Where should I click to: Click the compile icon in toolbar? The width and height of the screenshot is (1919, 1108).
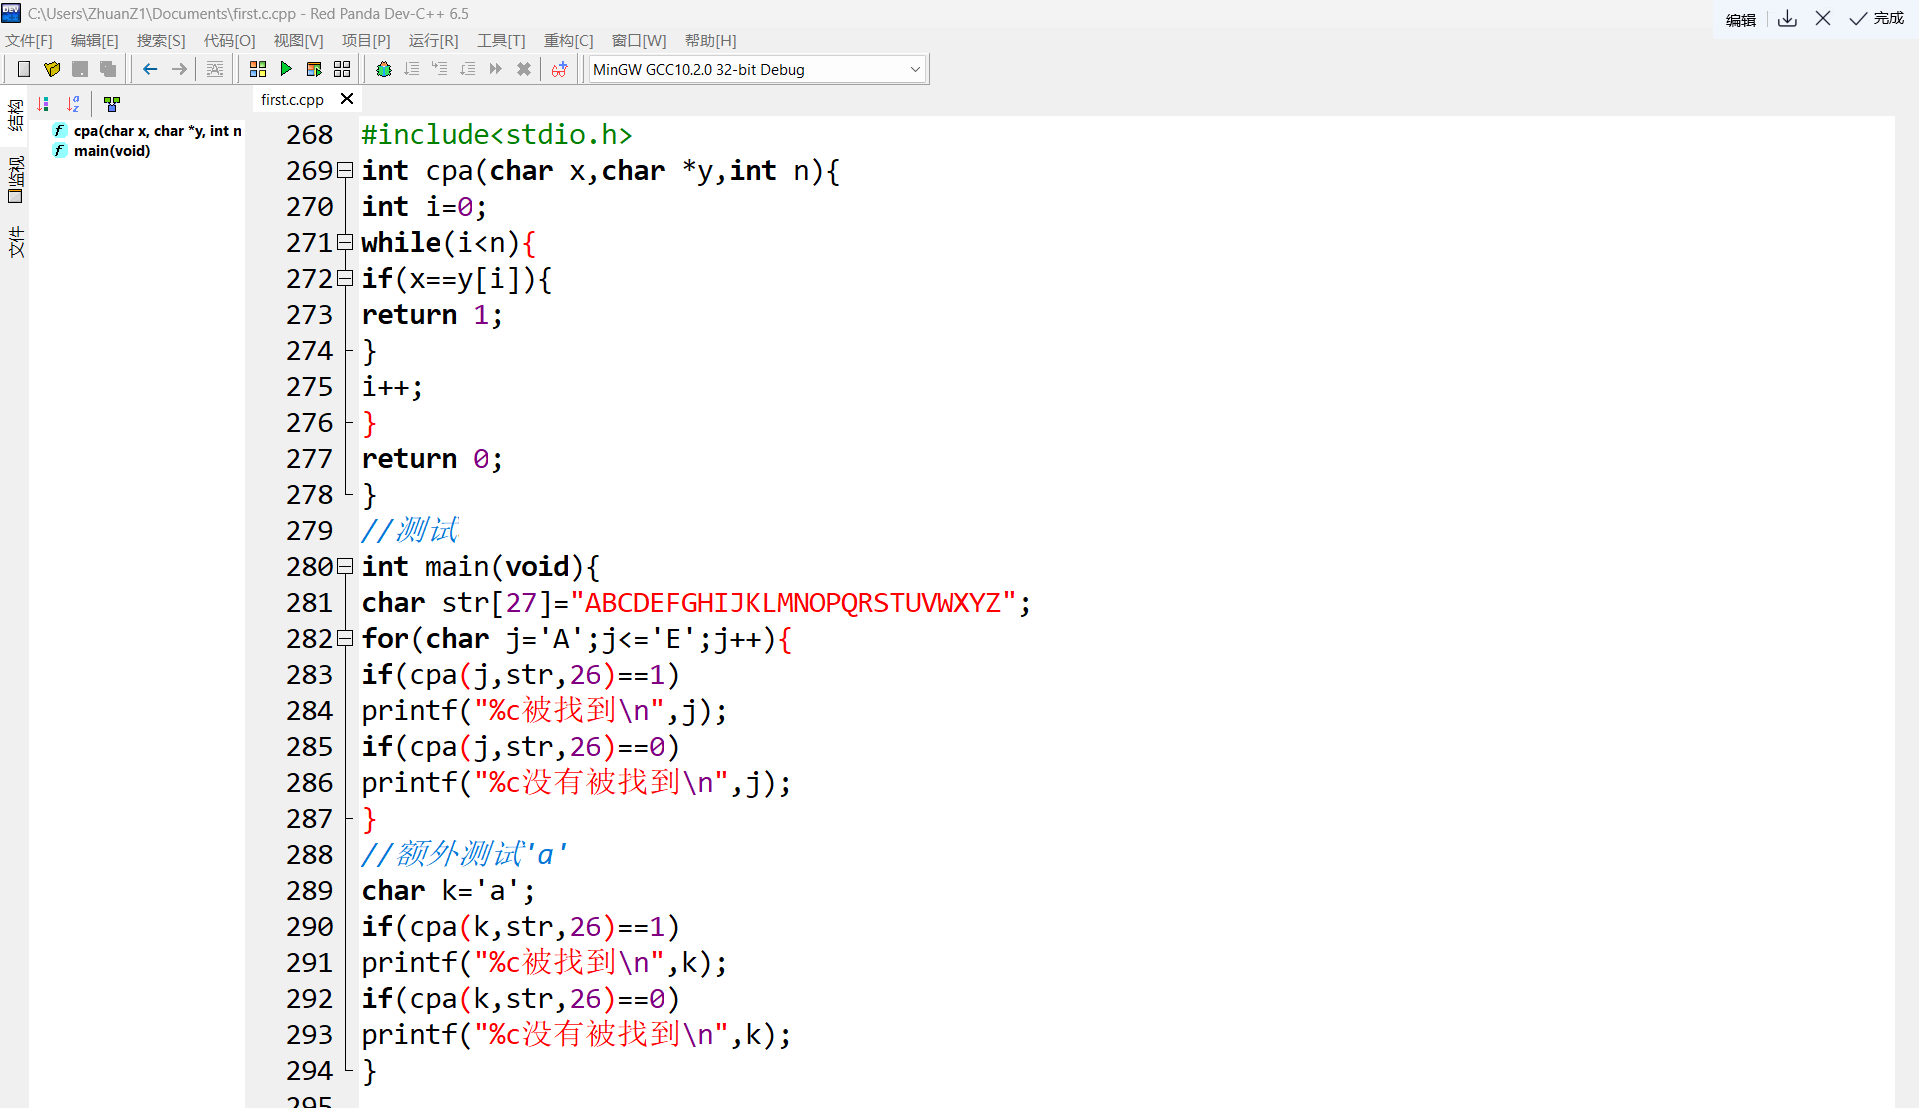[258, 69]
